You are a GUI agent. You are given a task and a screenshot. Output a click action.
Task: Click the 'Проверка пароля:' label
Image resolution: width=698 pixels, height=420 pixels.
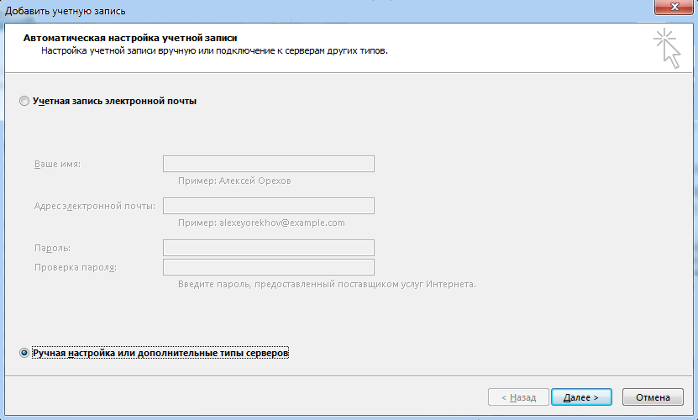[75, 267]
